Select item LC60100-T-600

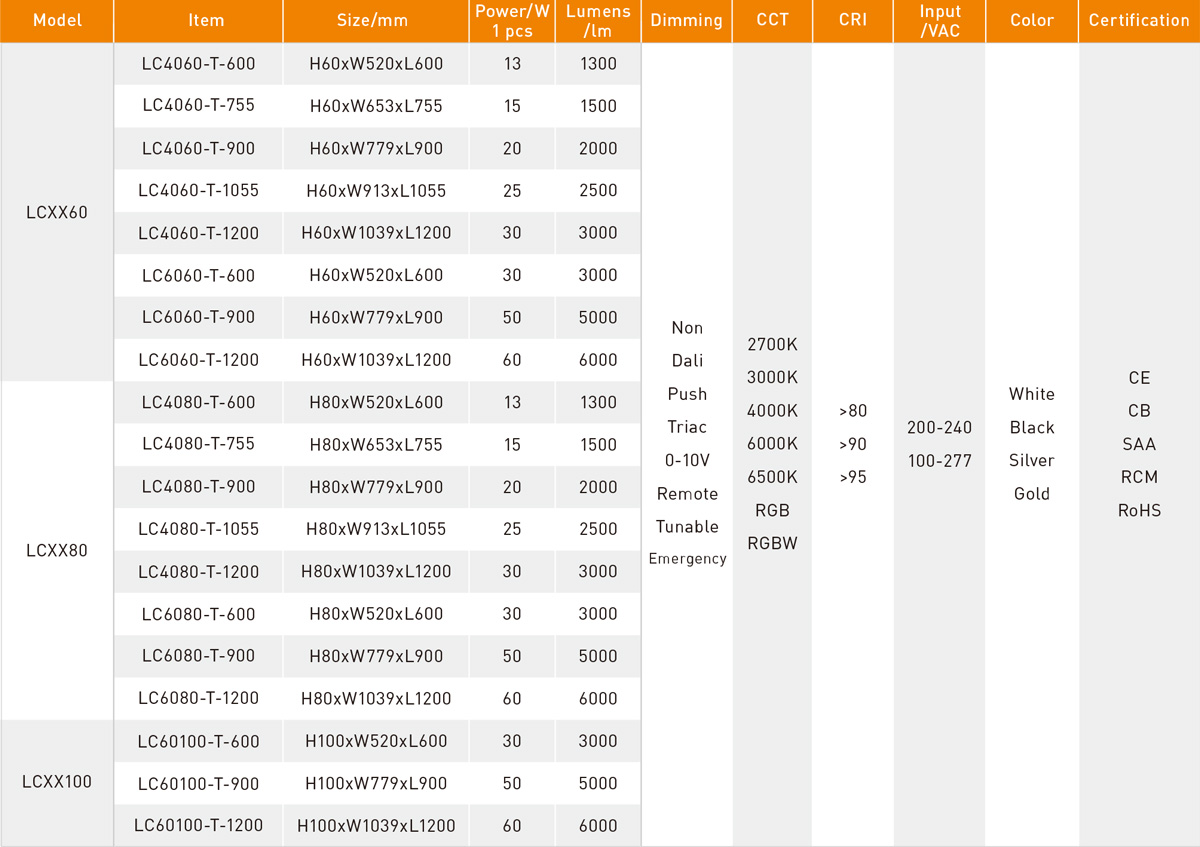(199, 741)
